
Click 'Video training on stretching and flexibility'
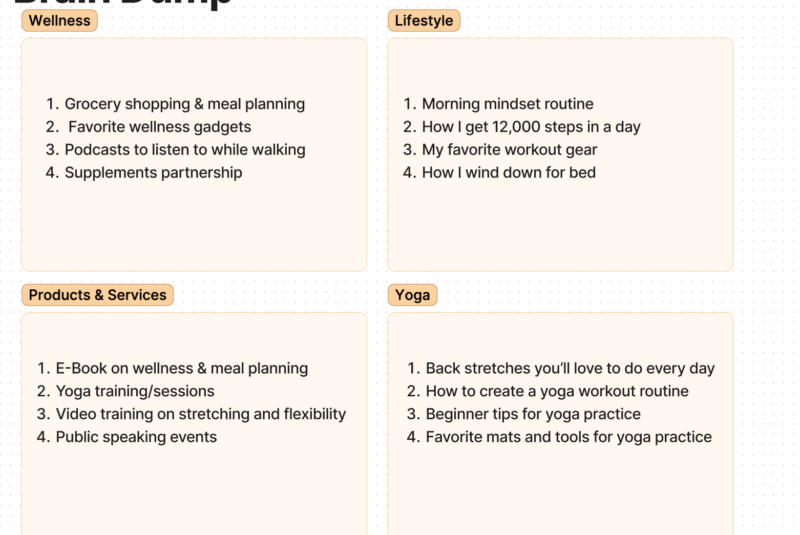[x=201, y=414]
